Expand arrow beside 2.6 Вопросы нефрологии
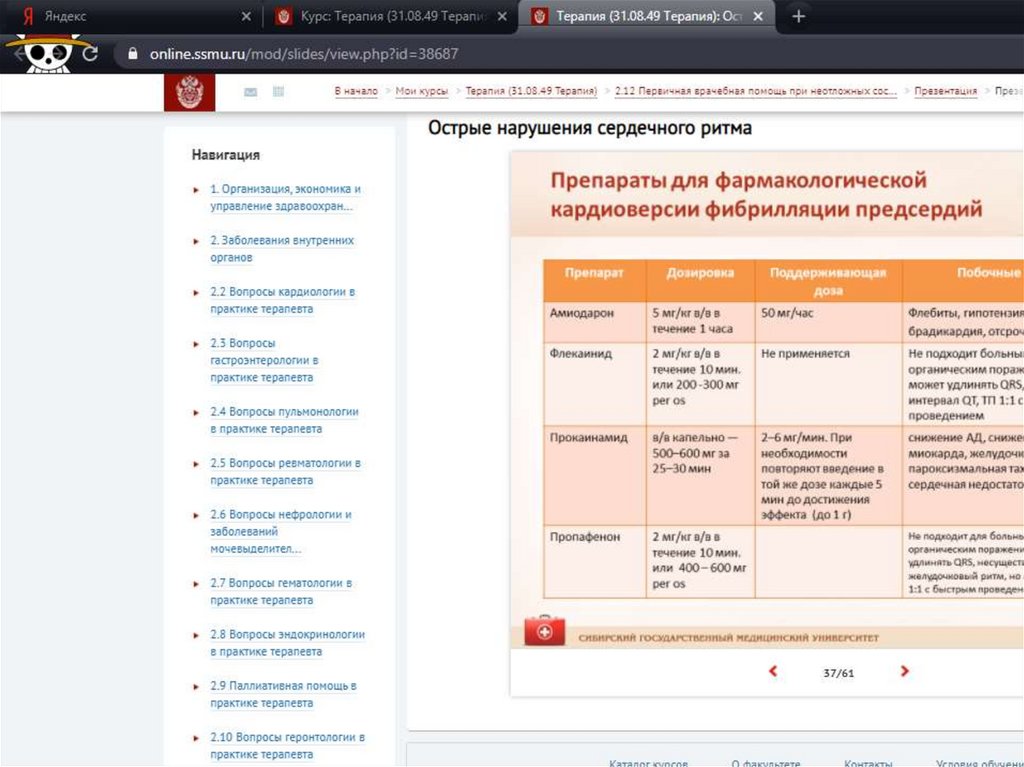Screen dimensions: 1024x767 [x=196, y=515]
